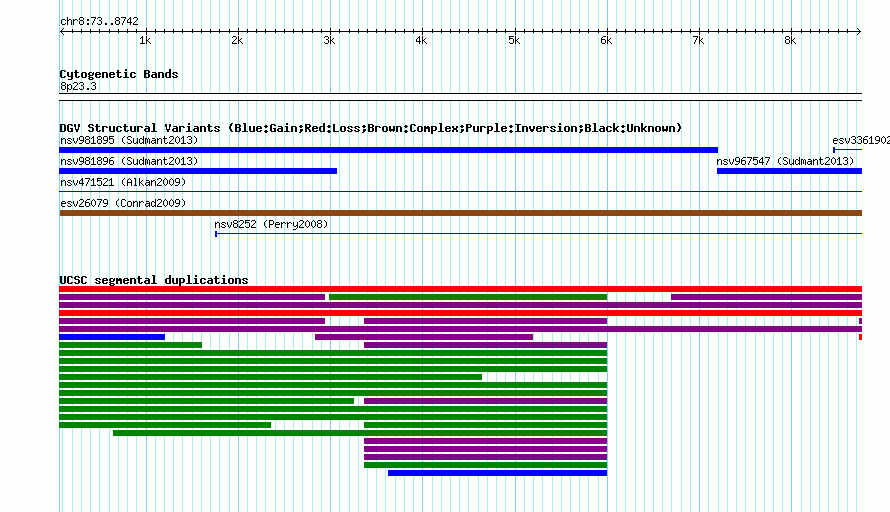Click the small blue esv3361902 feature
This screenshot has width=890, height=512.
coord(847,150)
